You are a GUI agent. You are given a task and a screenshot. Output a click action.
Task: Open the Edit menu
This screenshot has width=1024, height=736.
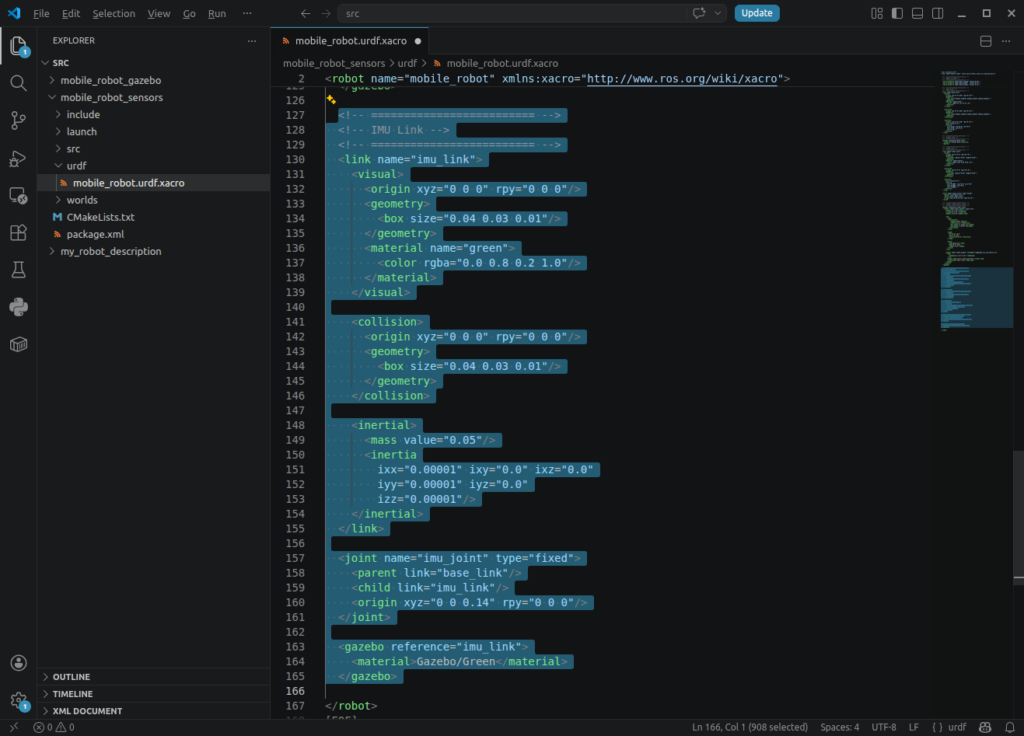[x=71, y=13]
